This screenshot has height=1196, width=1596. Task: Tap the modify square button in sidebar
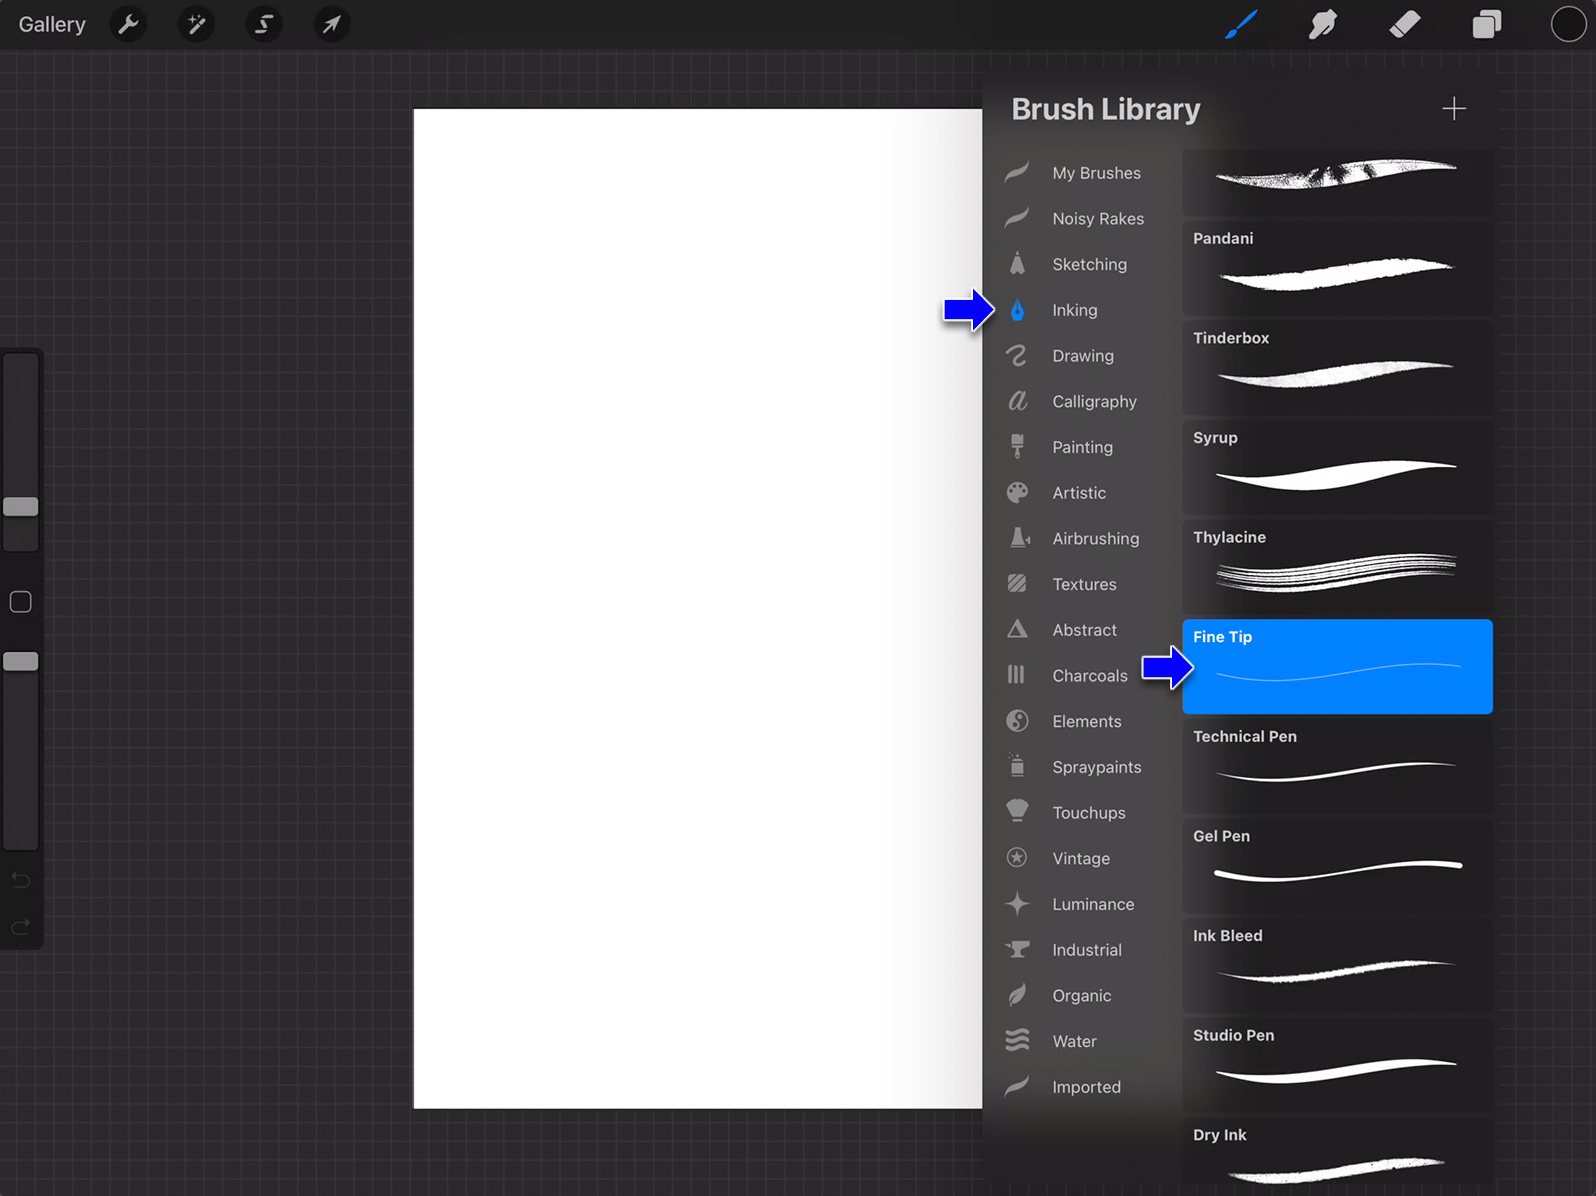coord(21,602)
